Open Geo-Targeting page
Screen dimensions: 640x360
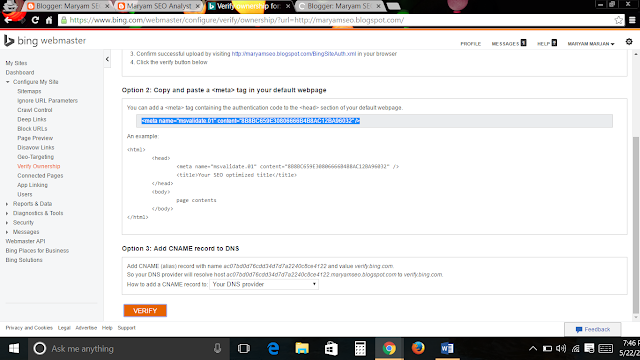[x=36, y=157]
